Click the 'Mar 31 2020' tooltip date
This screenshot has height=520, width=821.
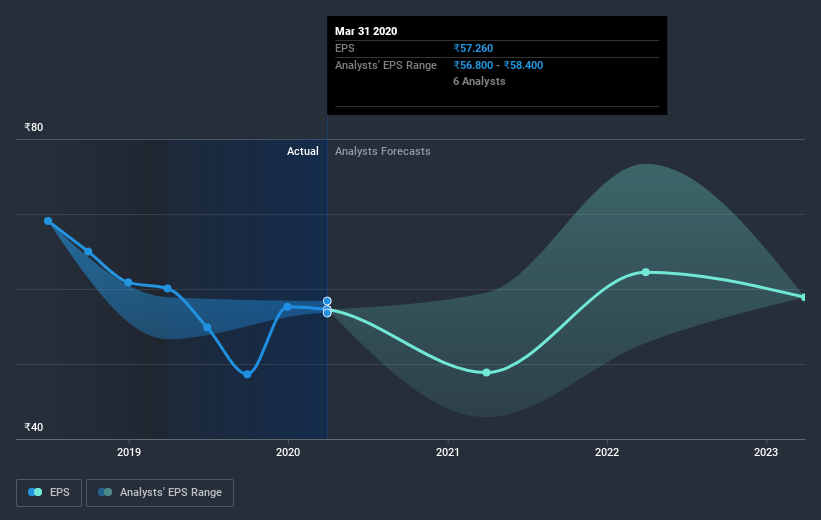click(x=366, y=31)
